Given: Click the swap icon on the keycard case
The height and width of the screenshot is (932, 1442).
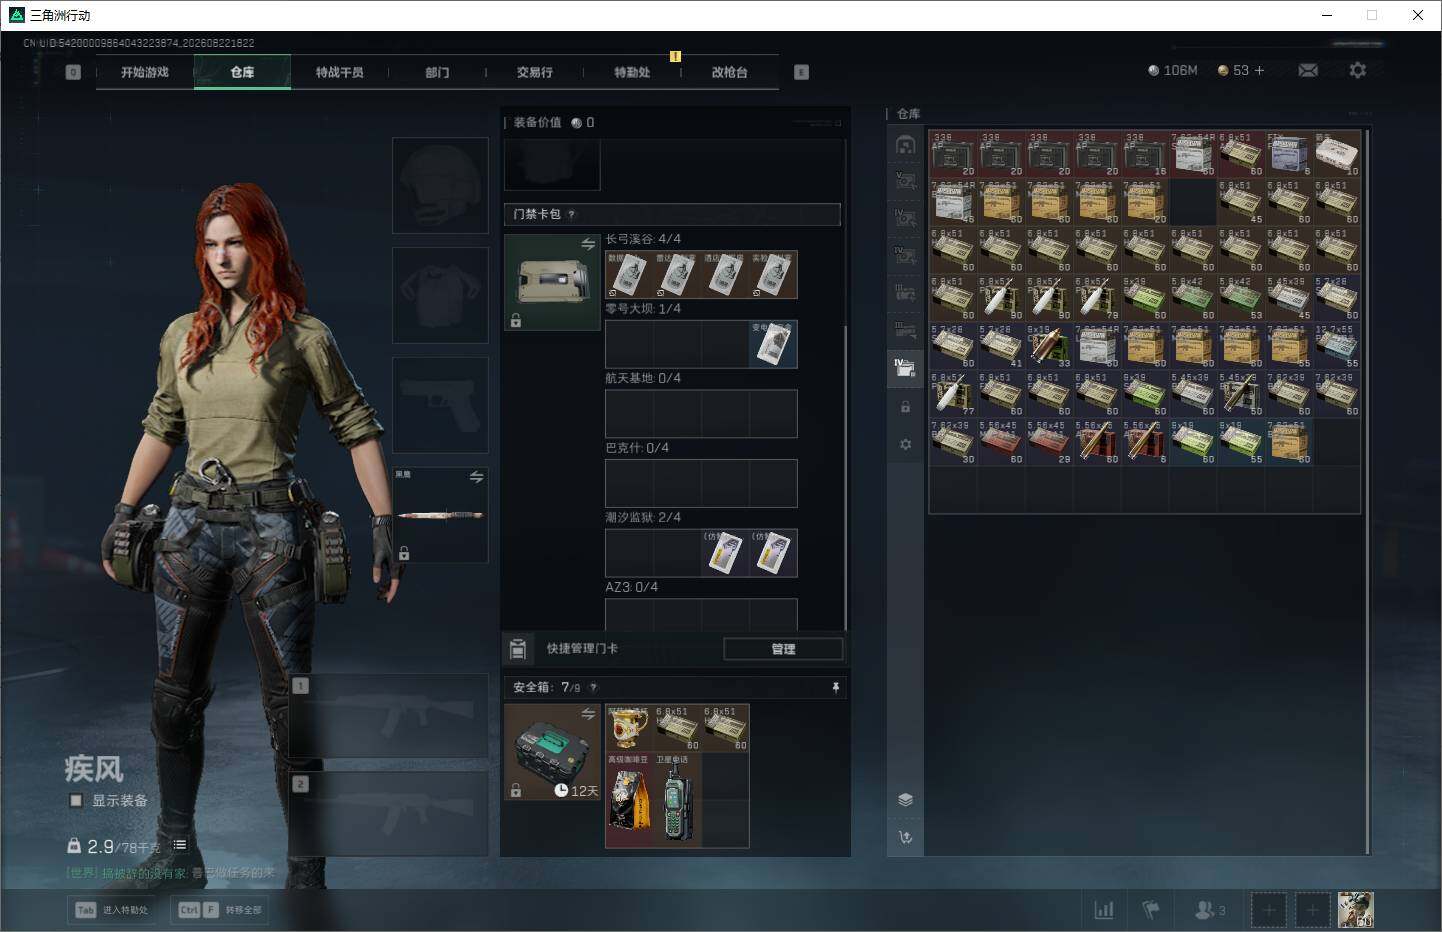Looking at the screenshot, I should (x=588, y=244).
